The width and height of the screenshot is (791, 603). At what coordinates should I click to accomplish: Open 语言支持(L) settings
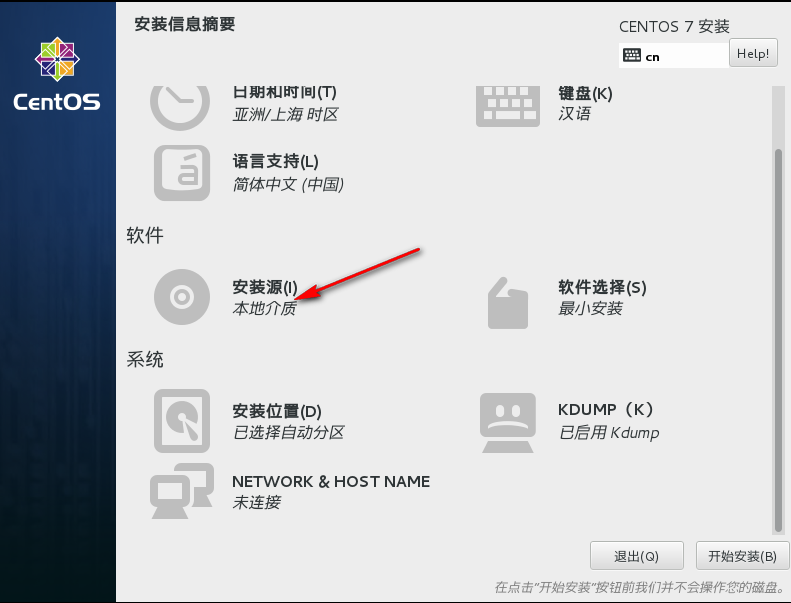[x=275, y=161]
